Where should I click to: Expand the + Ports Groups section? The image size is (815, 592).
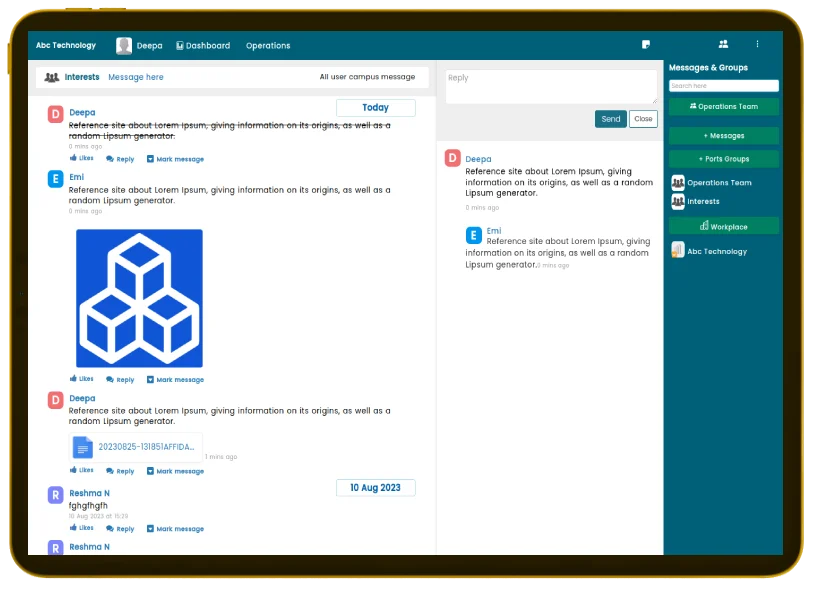point(724,159)
